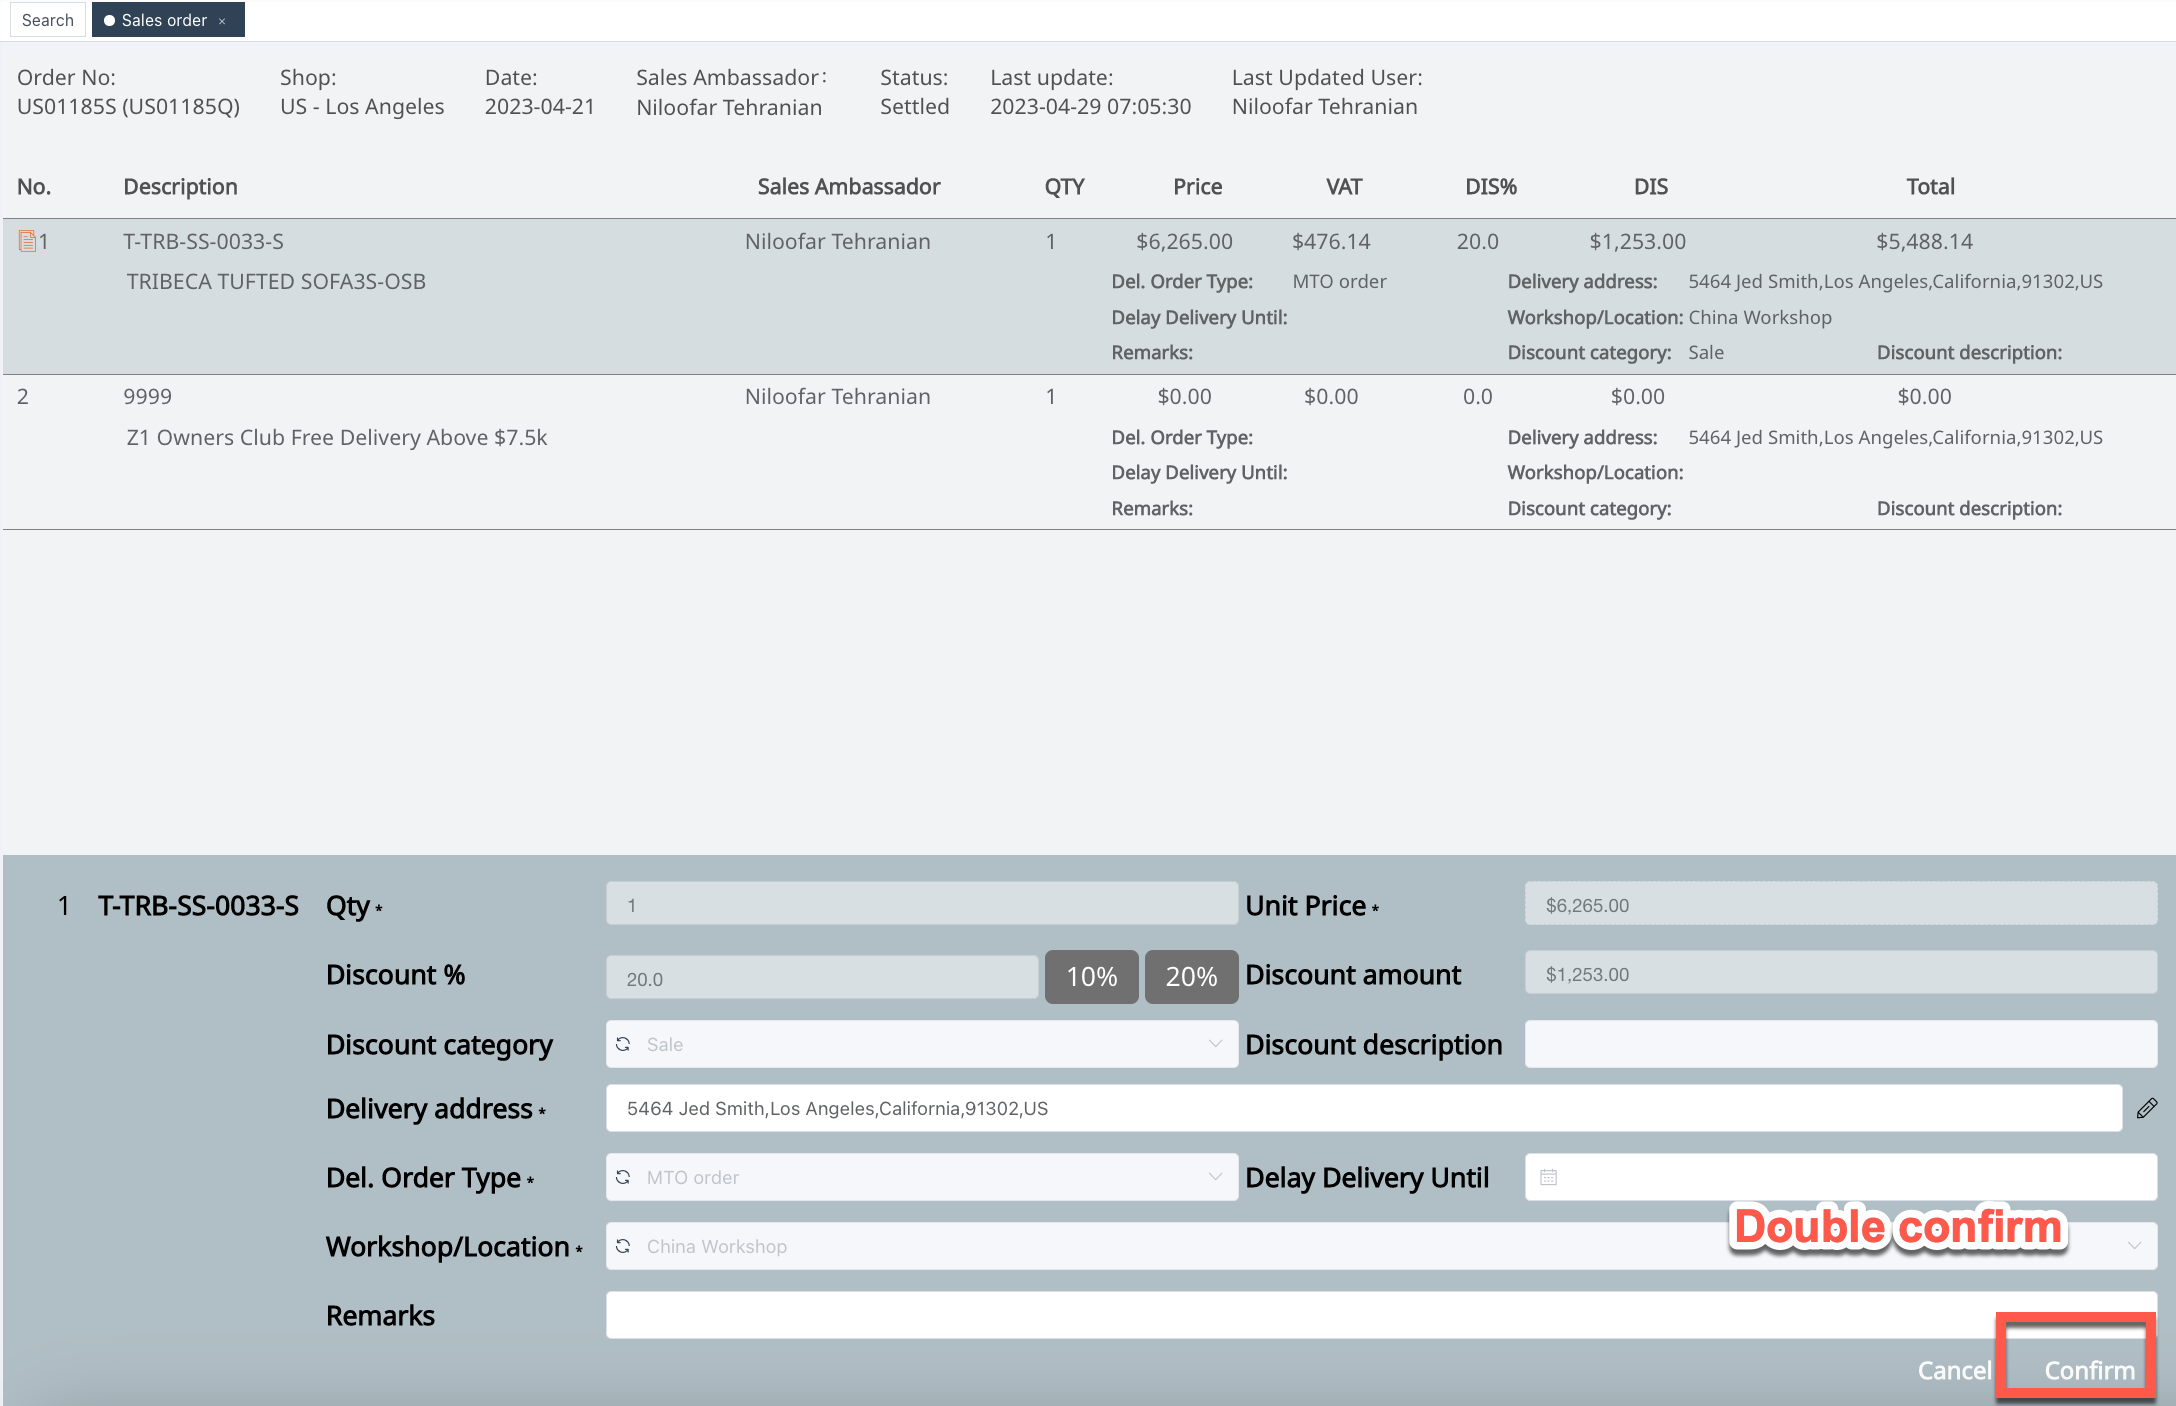2176x1406 pixels.
Task: Click the refresh icon in Del. Order Type field
Action: 623,1177
